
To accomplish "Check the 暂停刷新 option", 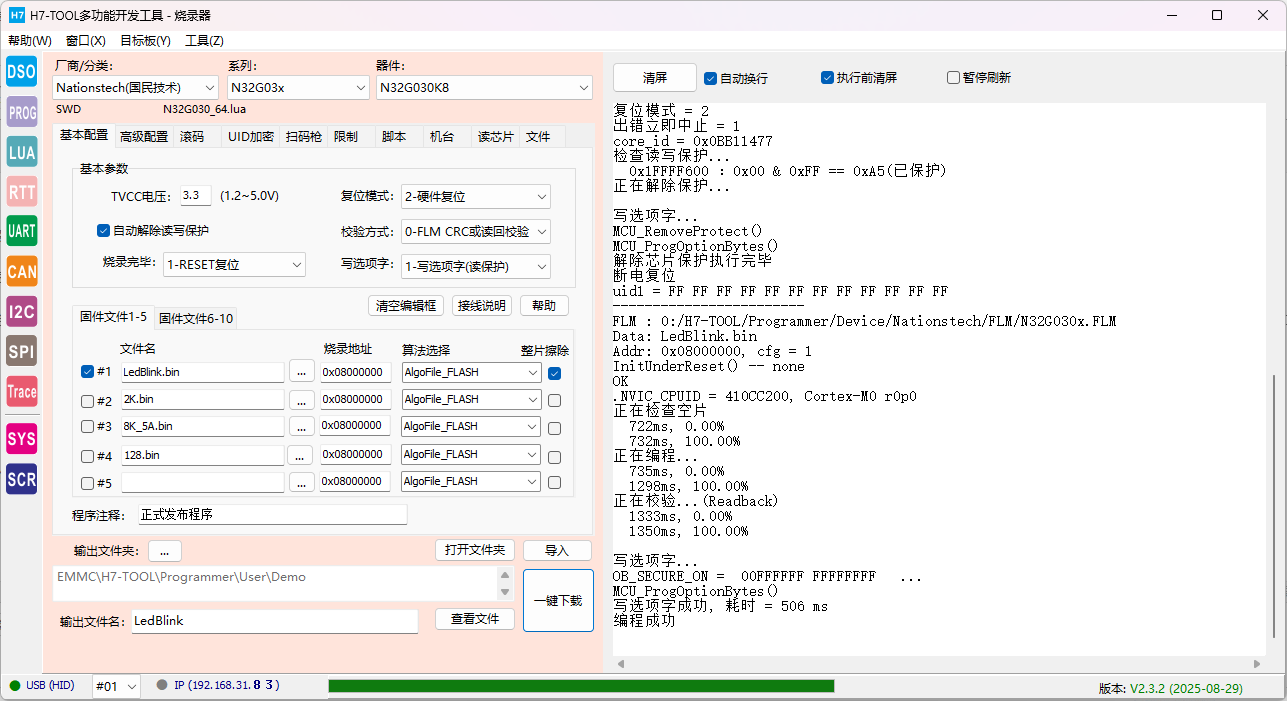I will [953, 78].
